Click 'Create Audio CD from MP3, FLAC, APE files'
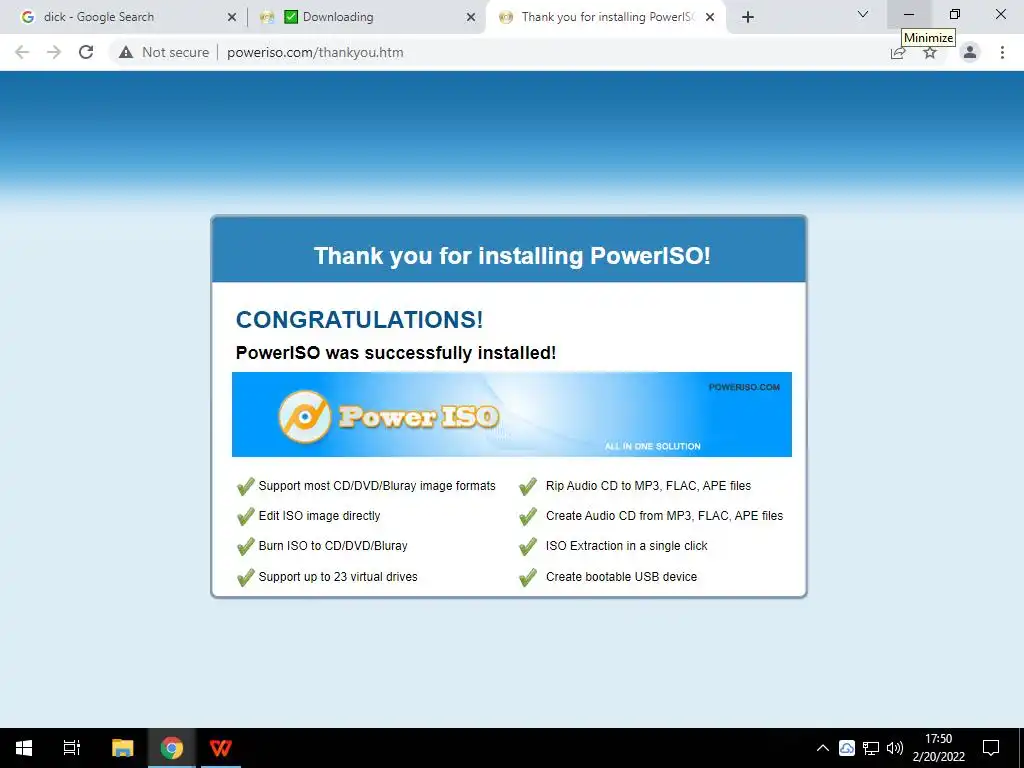1024x768 pixels. [x=664, y=516]
